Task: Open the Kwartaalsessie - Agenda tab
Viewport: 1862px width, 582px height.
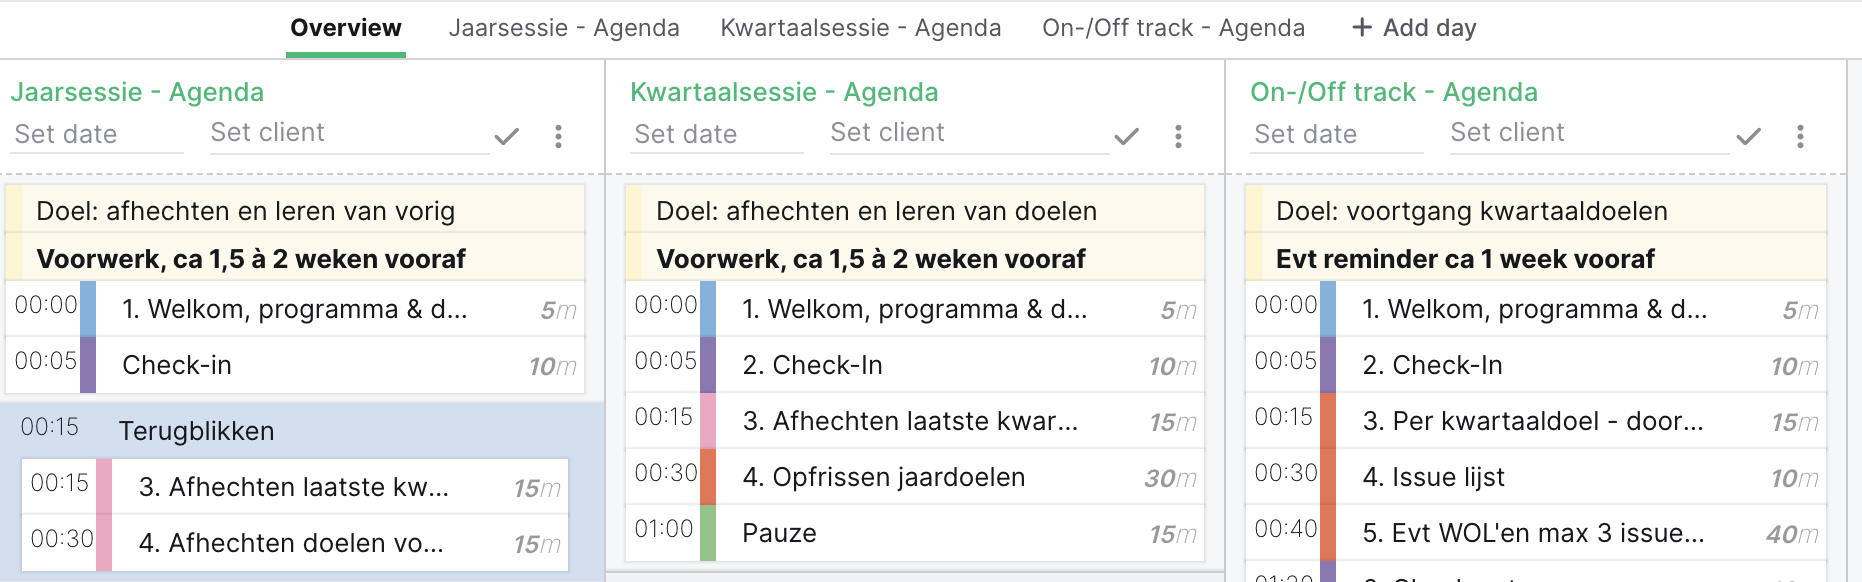Action: pos(861,28)
